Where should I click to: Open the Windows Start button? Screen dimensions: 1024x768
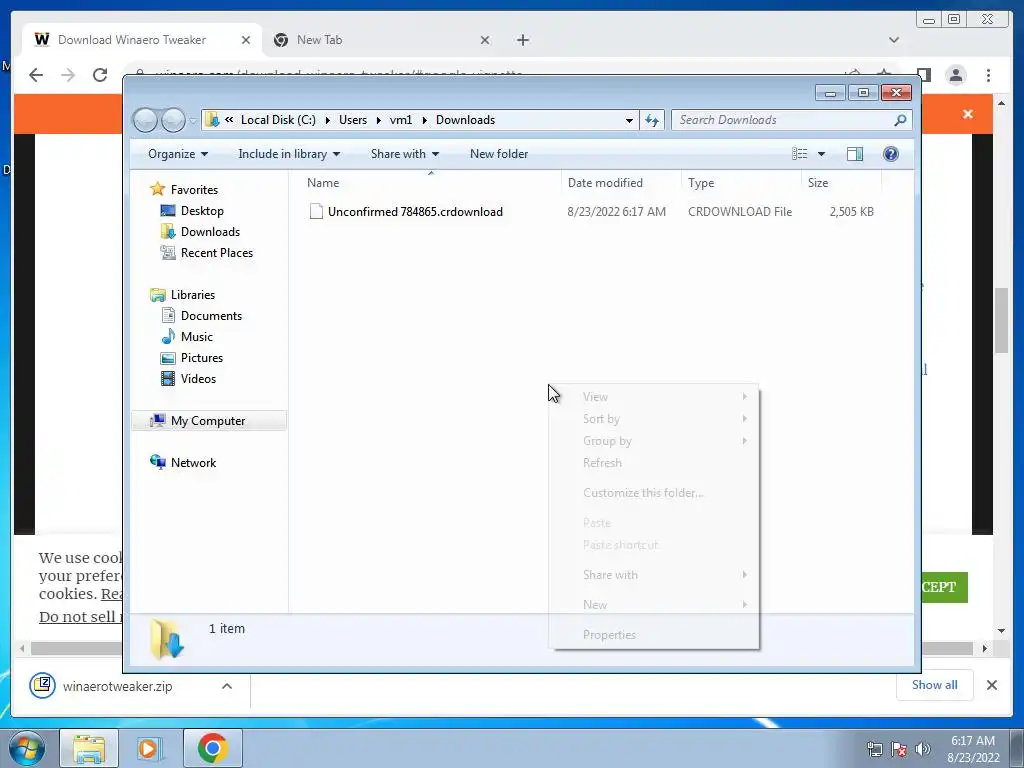26,748
